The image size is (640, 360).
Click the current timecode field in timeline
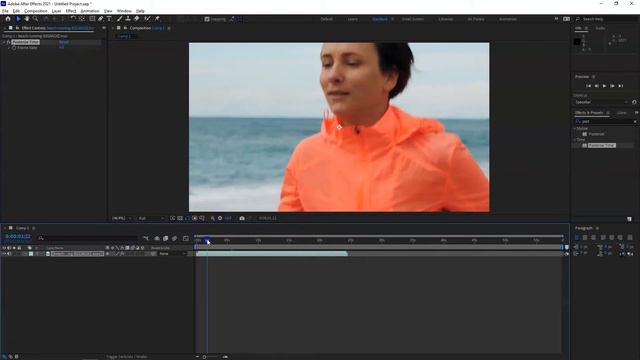click(18, 236)
